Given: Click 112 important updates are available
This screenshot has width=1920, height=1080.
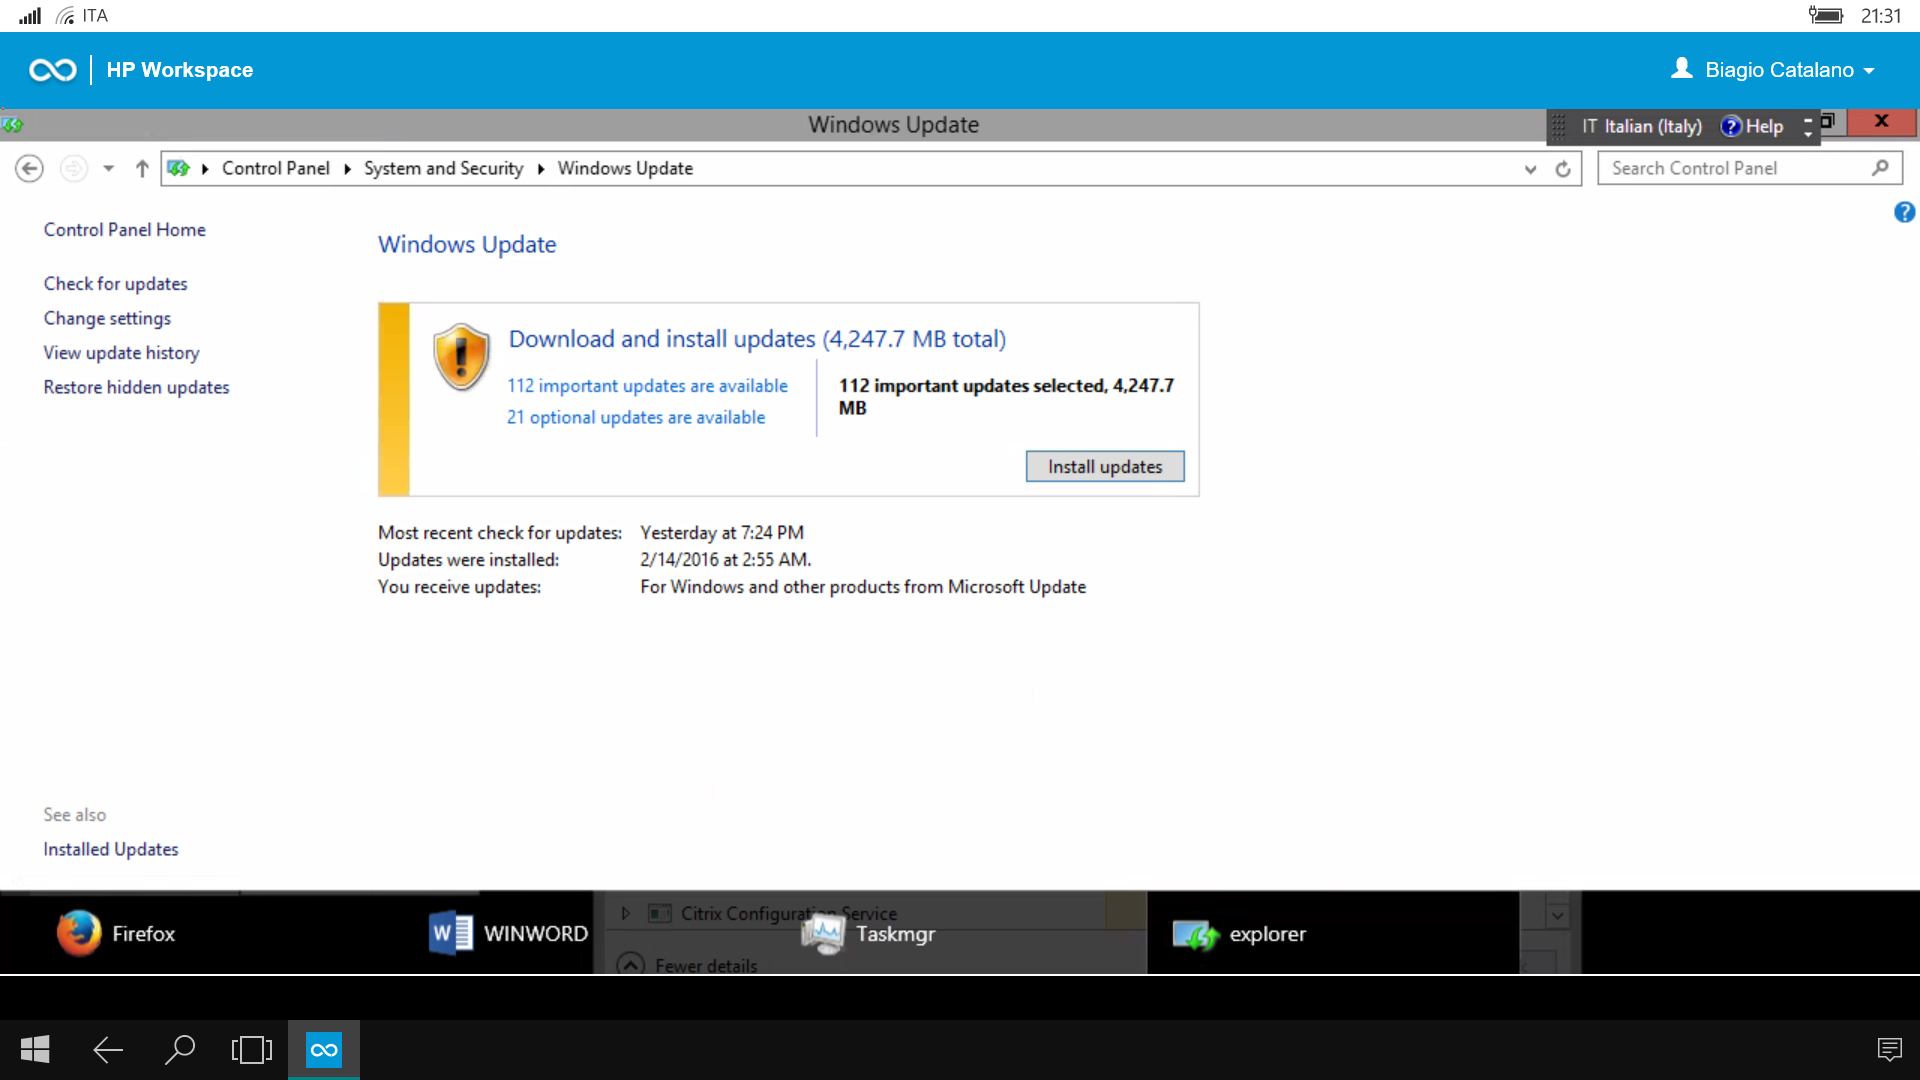Looking at the screenshot, I should 647,385.
